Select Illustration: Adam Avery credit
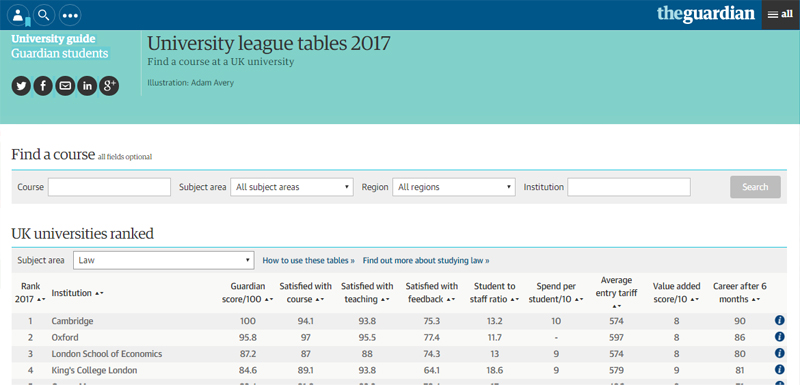 190,83
